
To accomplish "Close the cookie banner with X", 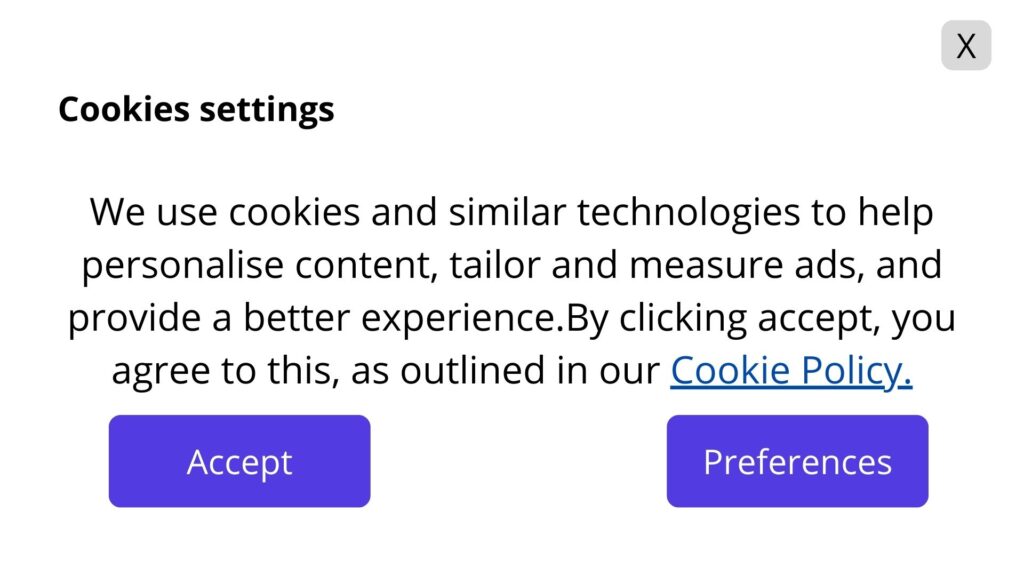I will (965, 46).
